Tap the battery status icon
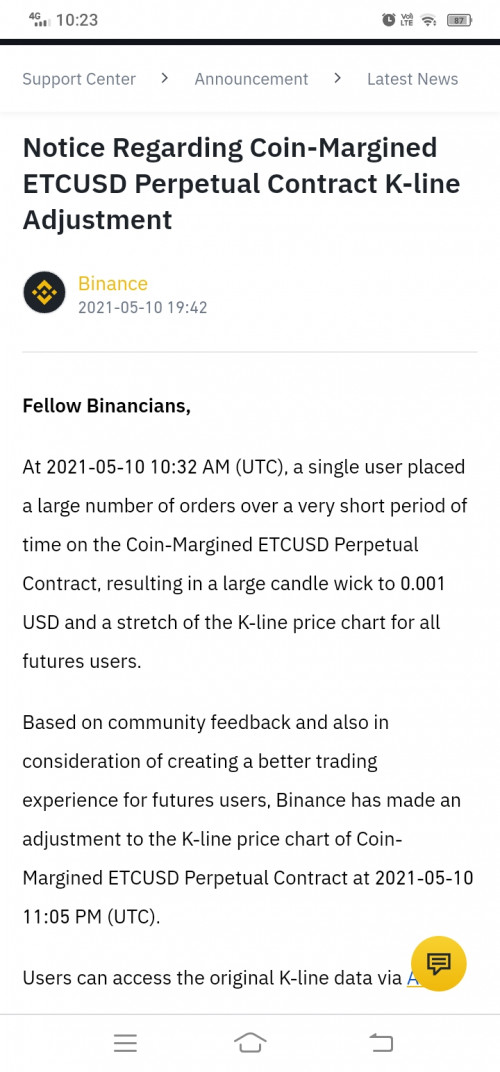 (x=460, y=21)
